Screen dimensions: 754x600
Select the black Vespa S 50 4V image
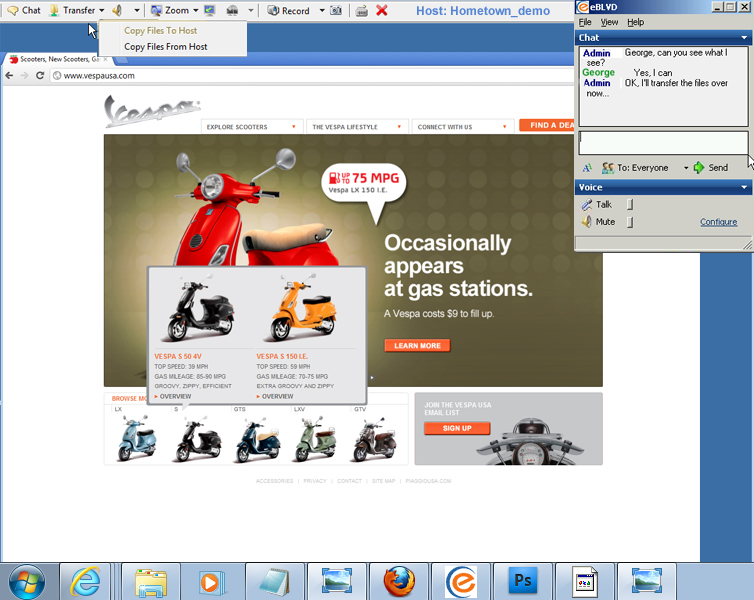tap(200, 310)
